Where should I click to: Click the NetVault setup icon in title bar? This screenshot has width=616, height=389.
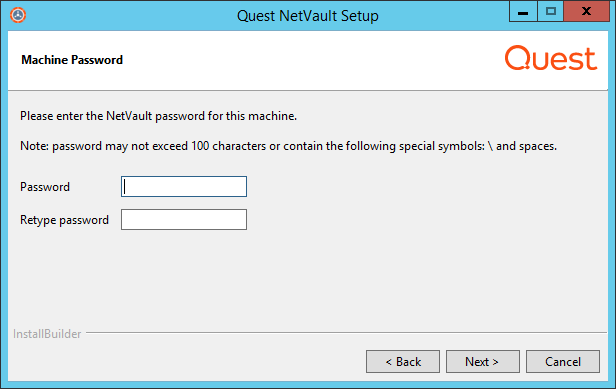coord(18,15)
